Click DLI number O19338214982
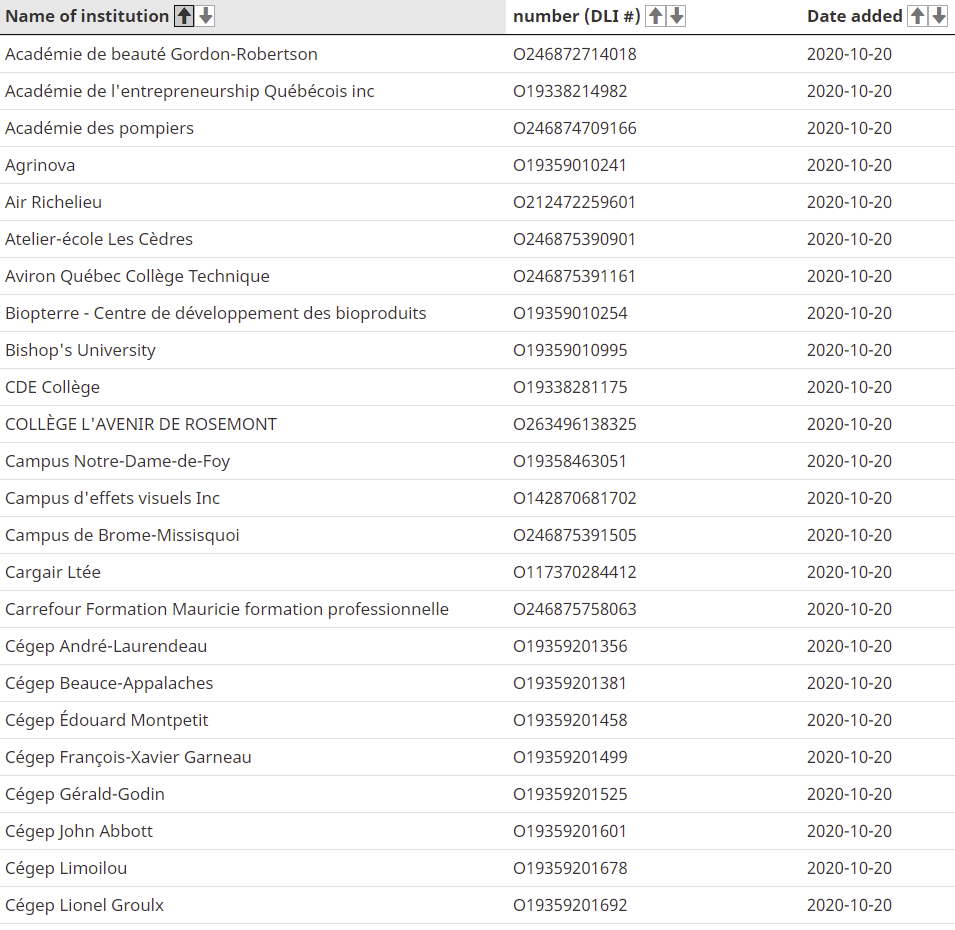The width and height of the screenshot is (955, 930). coord(569,91)
